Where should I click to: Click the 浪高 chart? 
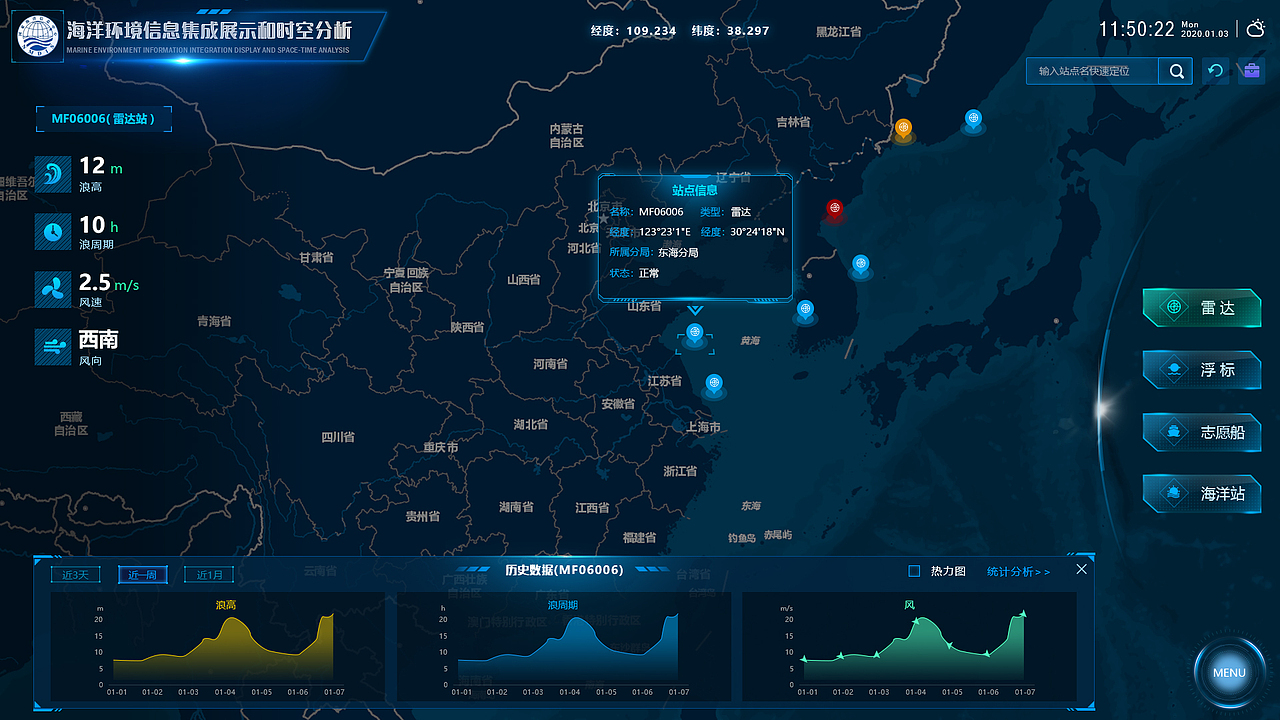coord(218,647)
